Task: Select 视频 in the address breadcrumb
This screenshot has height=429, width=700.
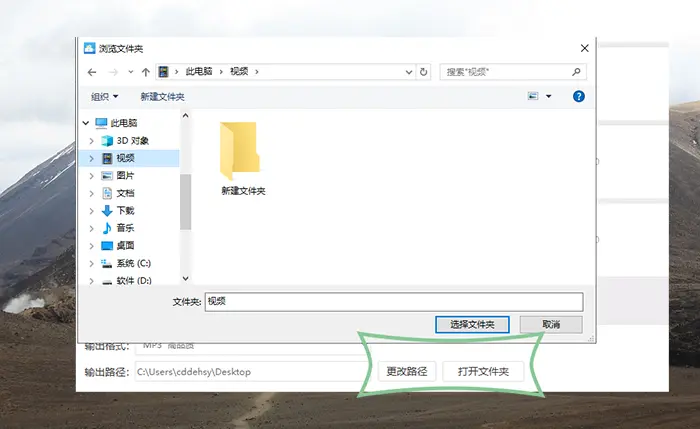Action: (x=239, y=71)
